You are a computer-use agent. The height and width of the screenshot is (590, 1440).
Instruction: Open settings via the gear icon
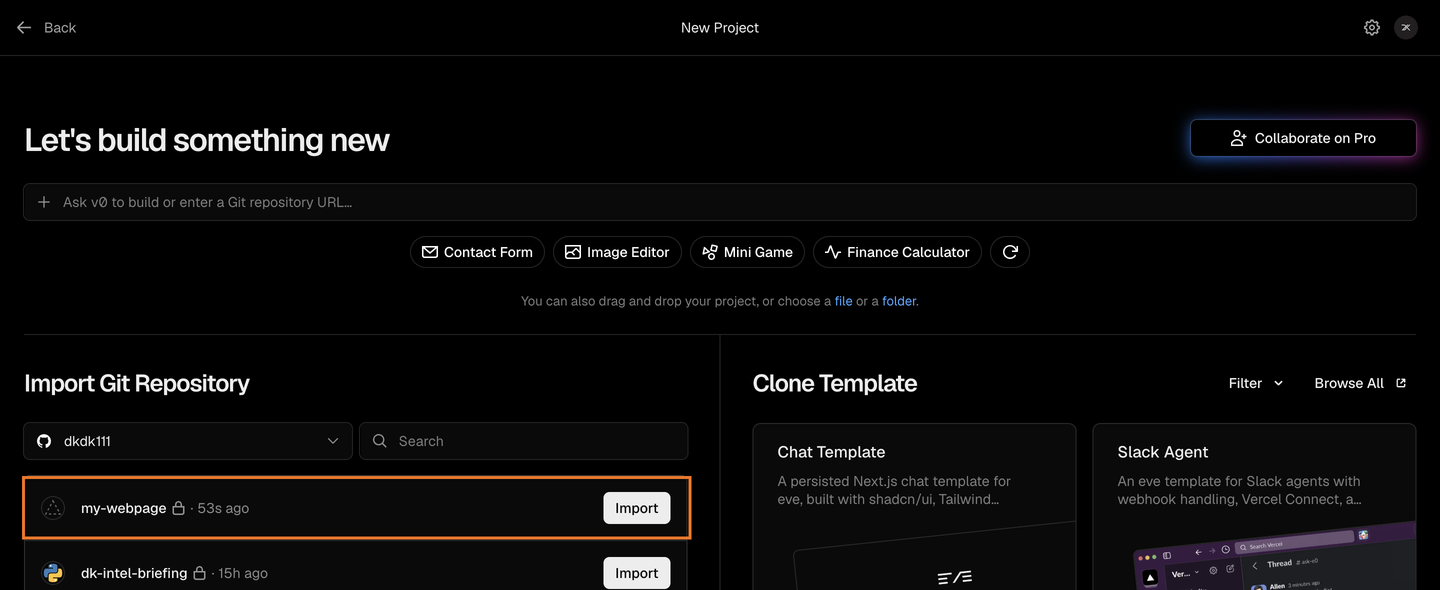point(1372,28)
